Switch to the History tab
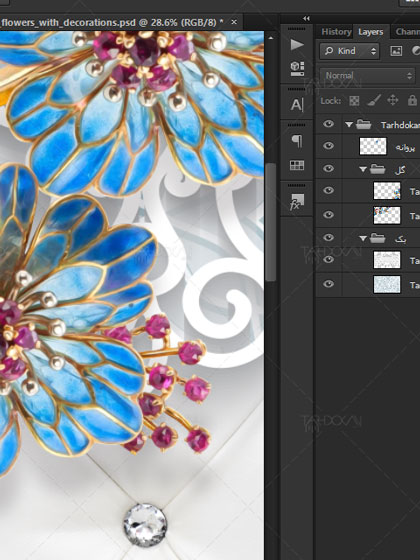Screen dimensions: 420x560 [x=336, y=32]
